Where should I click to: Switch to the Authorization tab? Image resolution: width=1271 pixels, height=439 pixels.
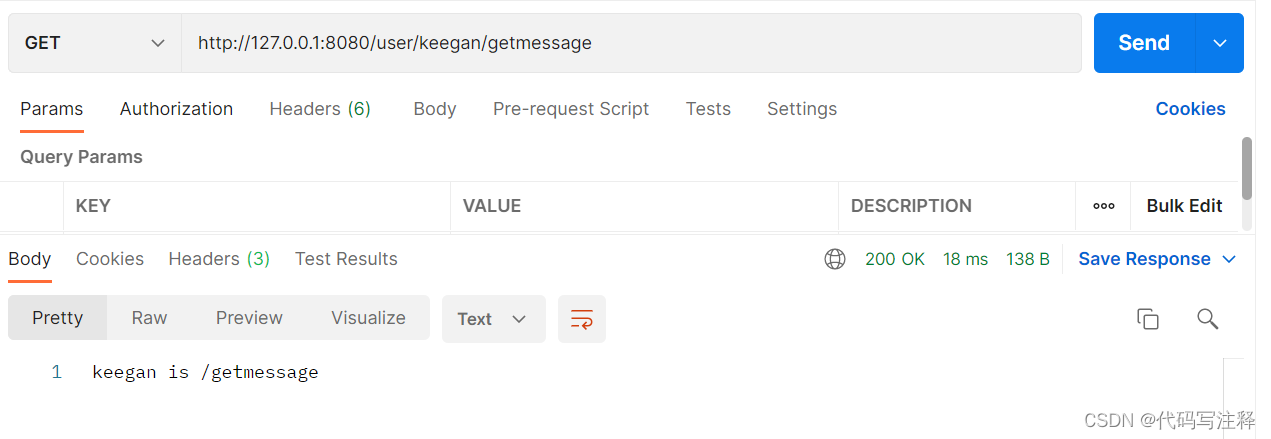[176, 109]
